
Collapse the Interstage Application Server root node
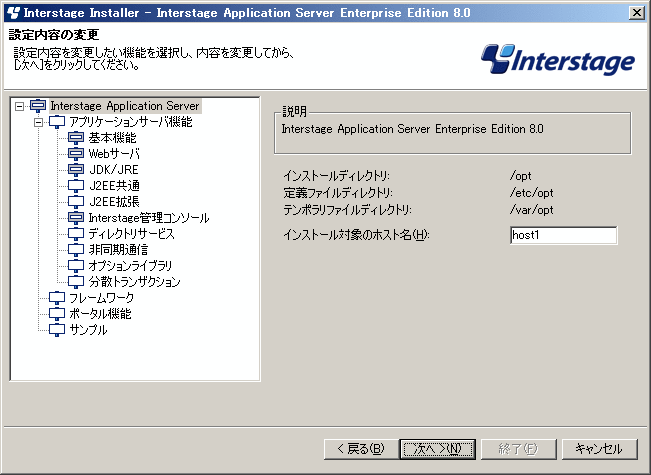coord(19,106)
